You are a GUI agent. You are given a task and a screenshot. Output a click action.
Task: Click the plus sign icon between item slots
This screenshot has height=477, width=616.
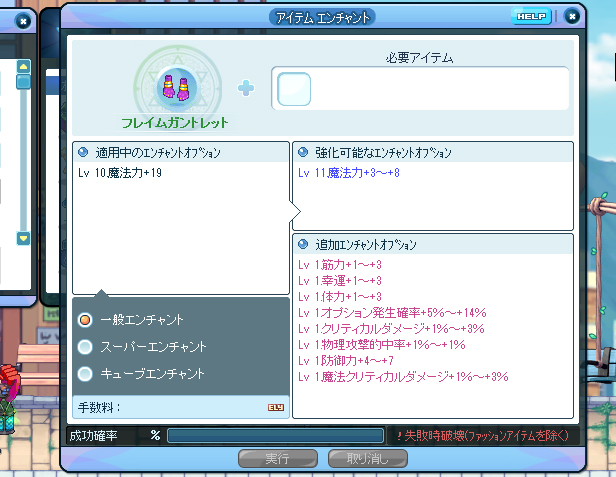(246, 88)
